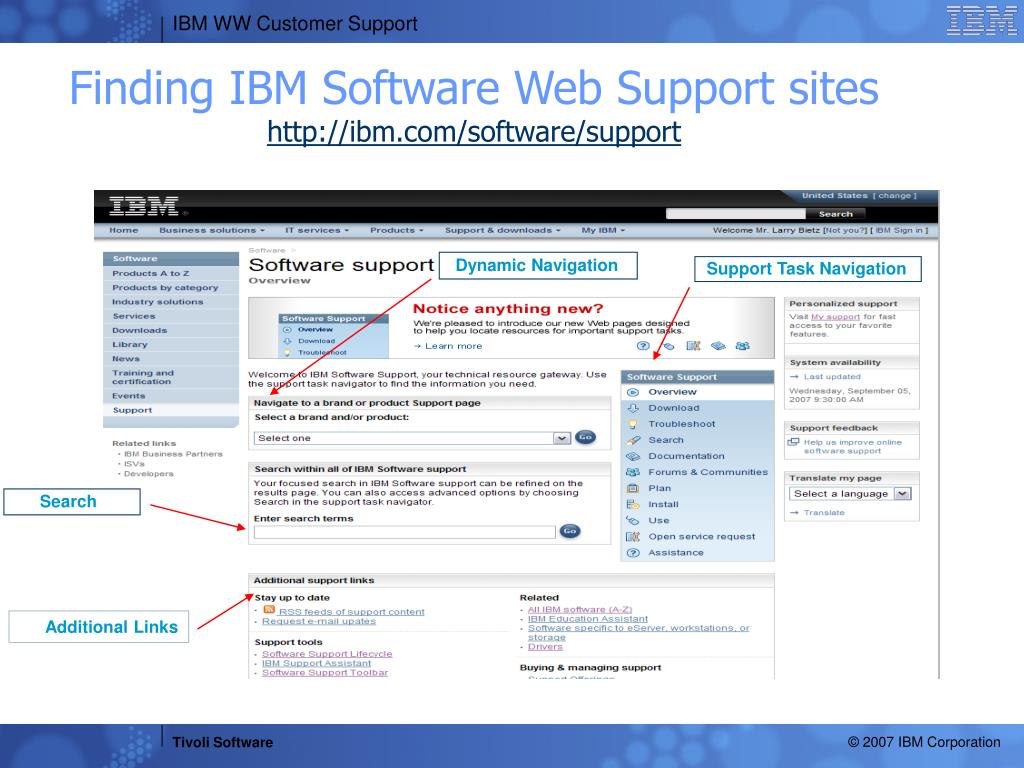Click the support feedback window icon
The width and height of the screenshot is (1024, 768).
pyautogui.click(x=793, y=442)
